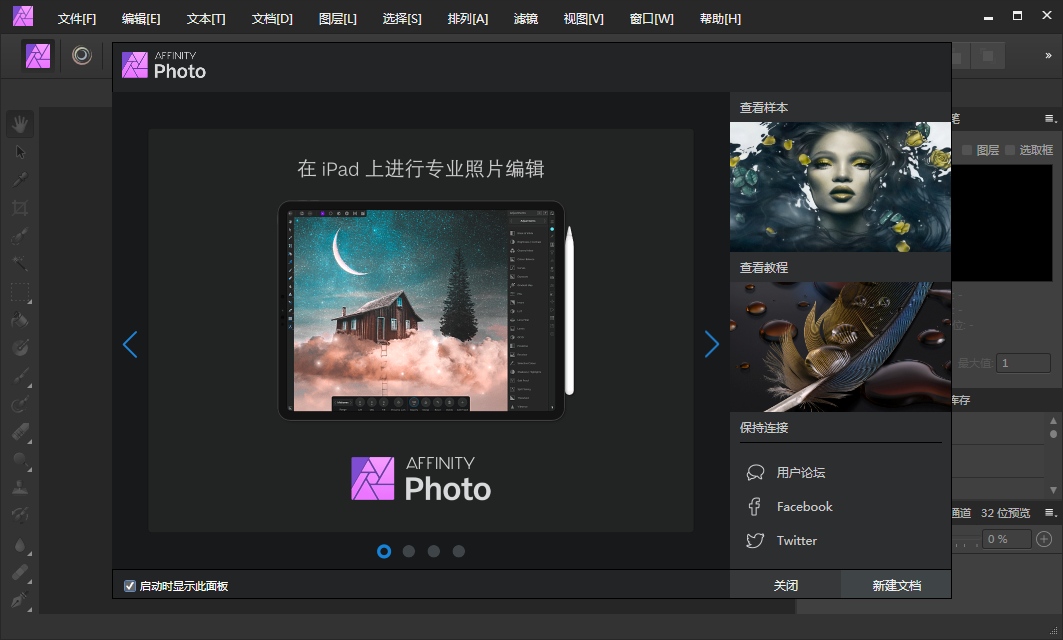
Task: Choose the Blur Brush droplet tool
Action: (x=20, y=544)
